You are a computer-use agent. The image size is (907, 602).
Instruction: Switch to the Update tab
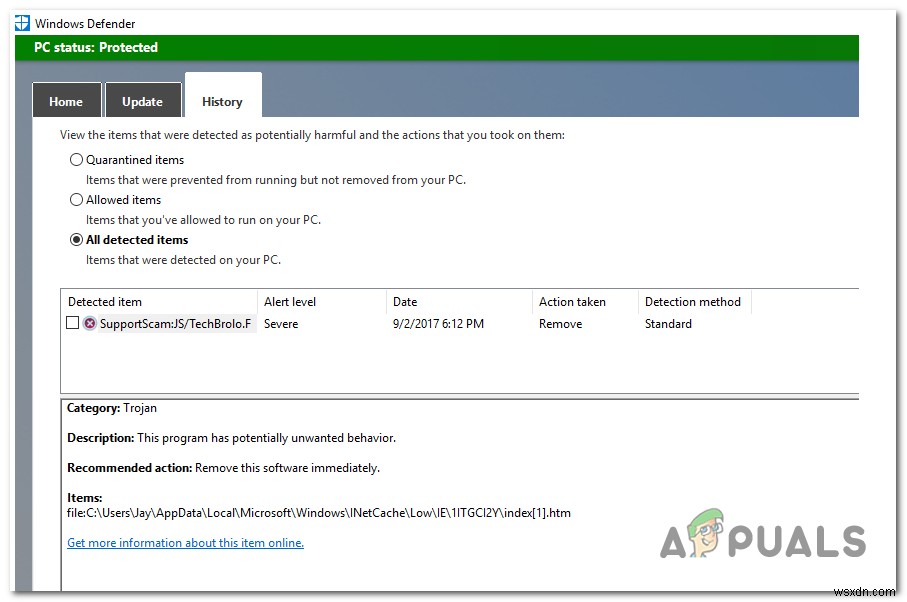click(x=143, y=101)
